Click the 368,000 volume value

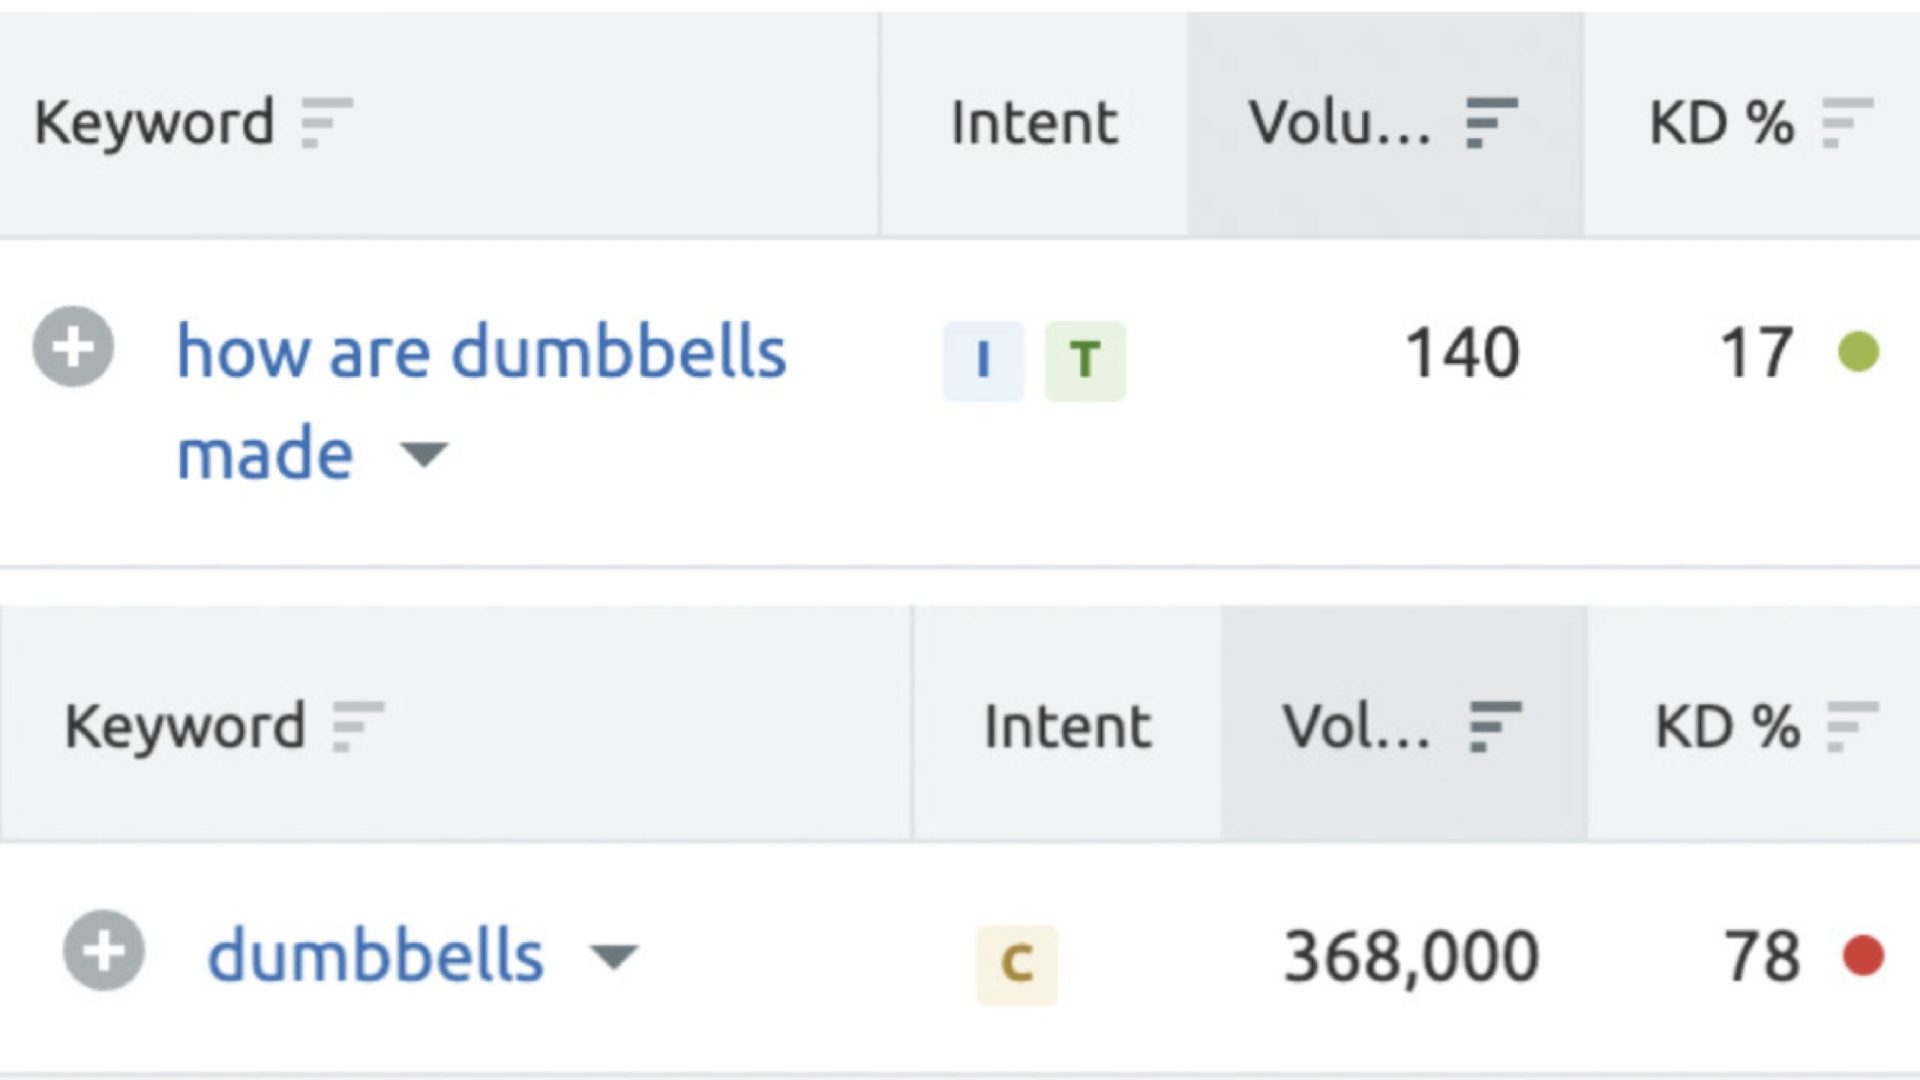(1411, 957)
